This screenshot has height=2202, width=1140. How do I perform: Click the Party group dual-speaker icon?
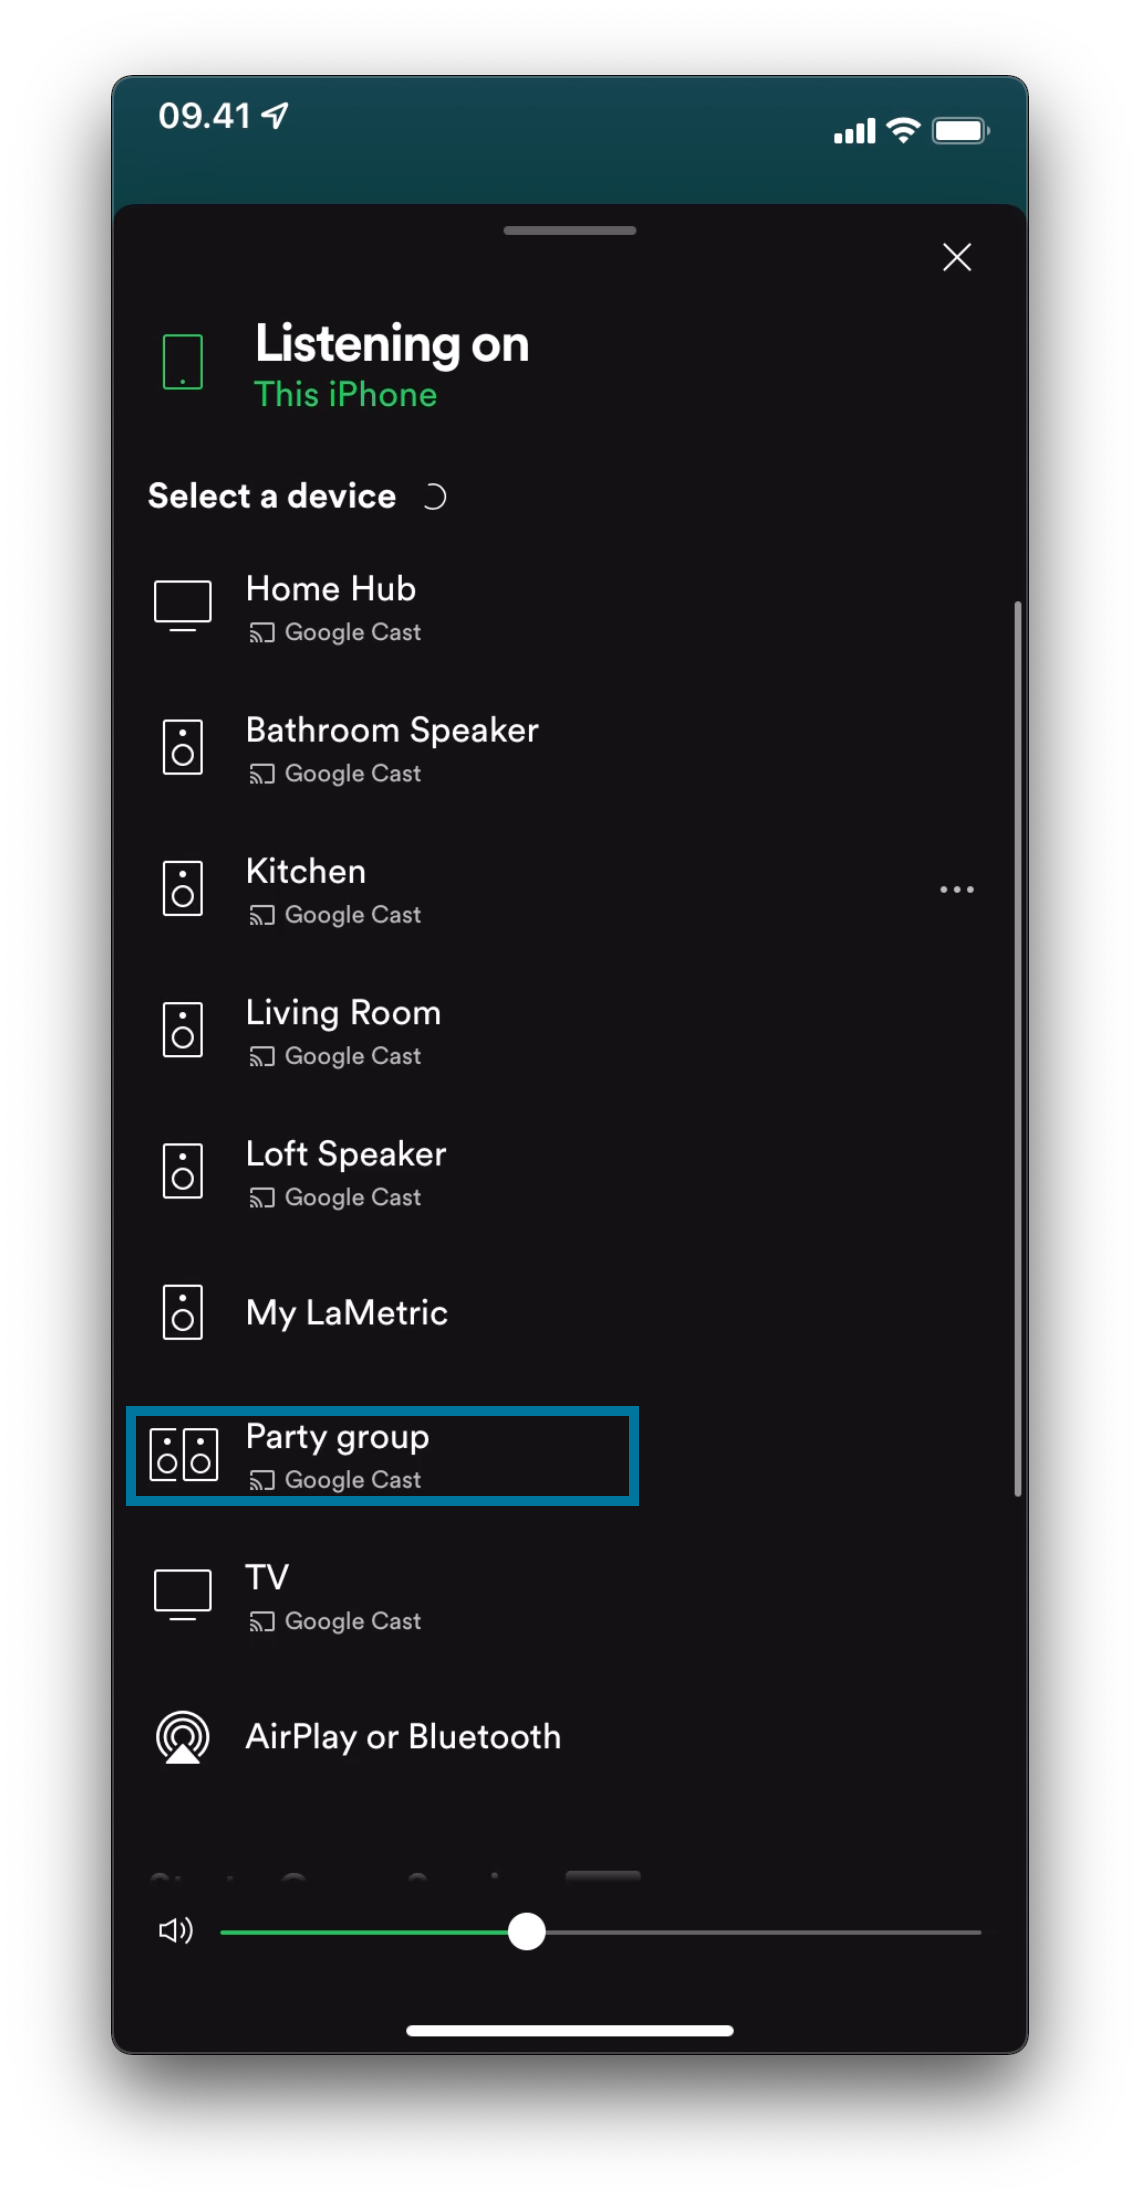coord(184,1455)
